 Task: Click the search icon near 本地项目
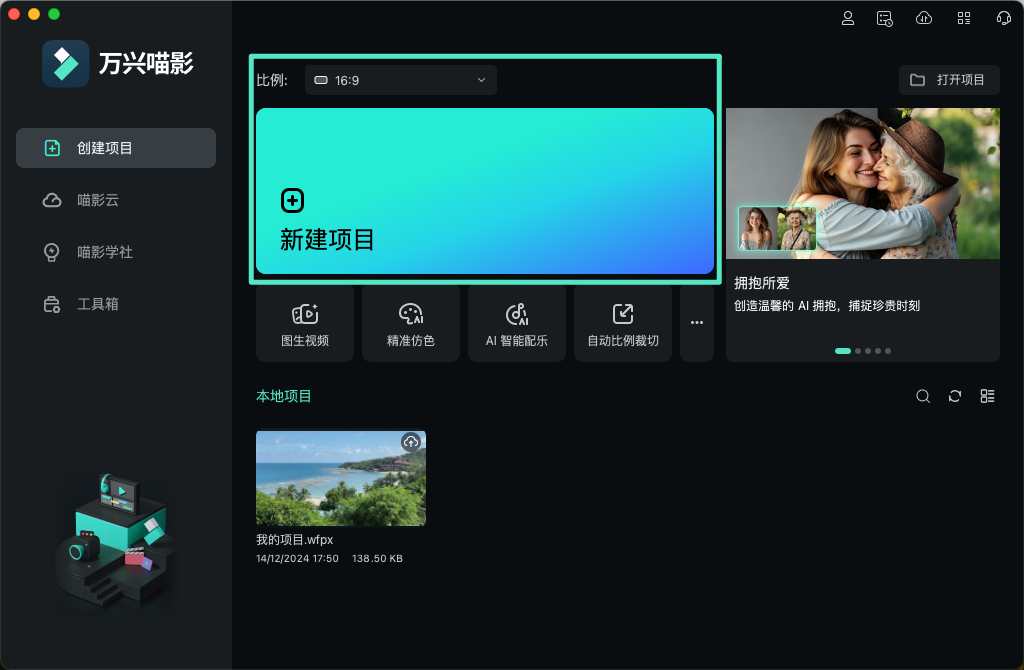(x=923, y=396)
